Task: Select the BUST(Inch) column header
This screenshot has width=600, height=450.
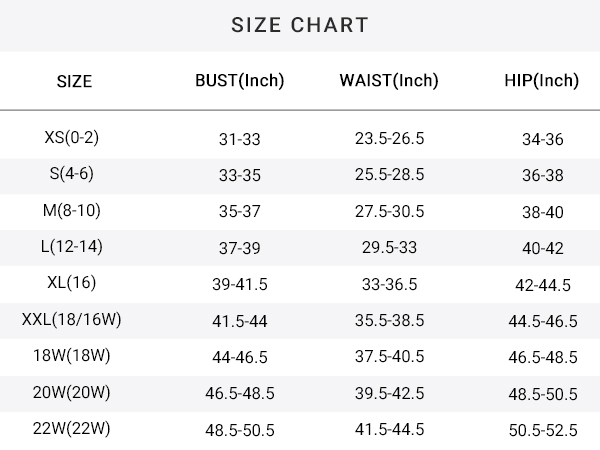Action: coord(240,81)
